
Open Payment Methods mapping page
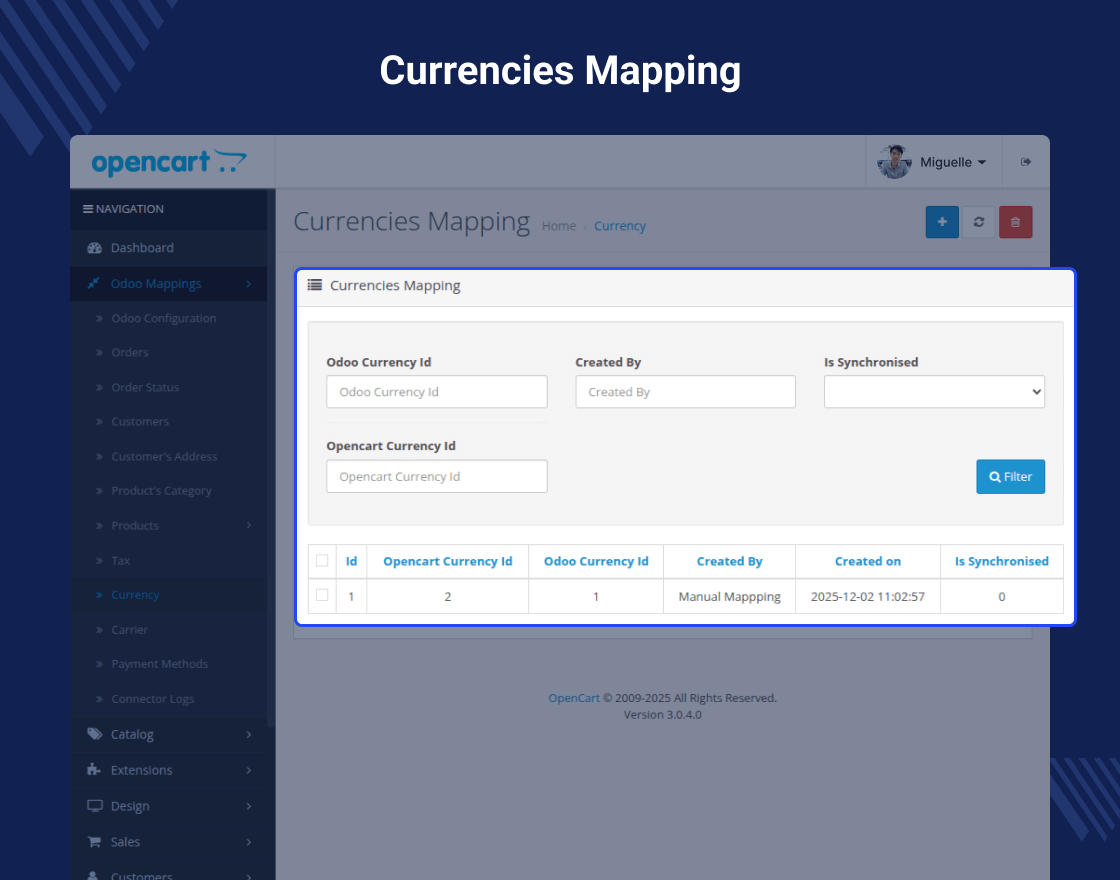pyautogui.click(x=159, y=664)
